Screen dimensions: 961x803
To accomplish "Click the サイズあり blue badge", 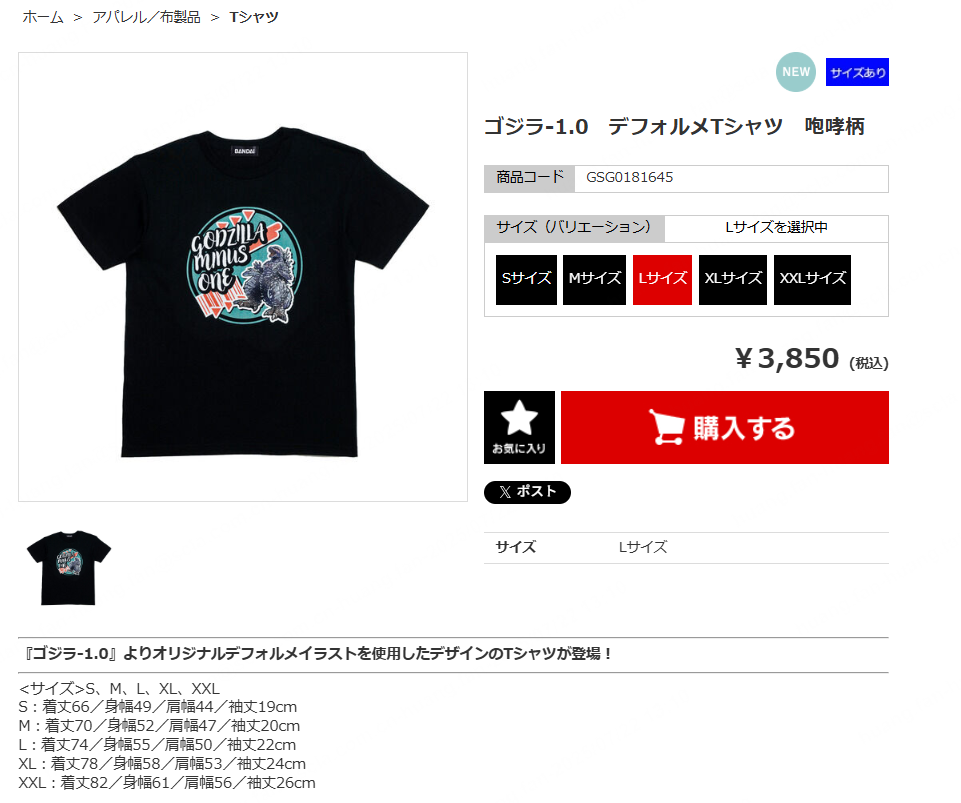I will click(x=857, y=72).
